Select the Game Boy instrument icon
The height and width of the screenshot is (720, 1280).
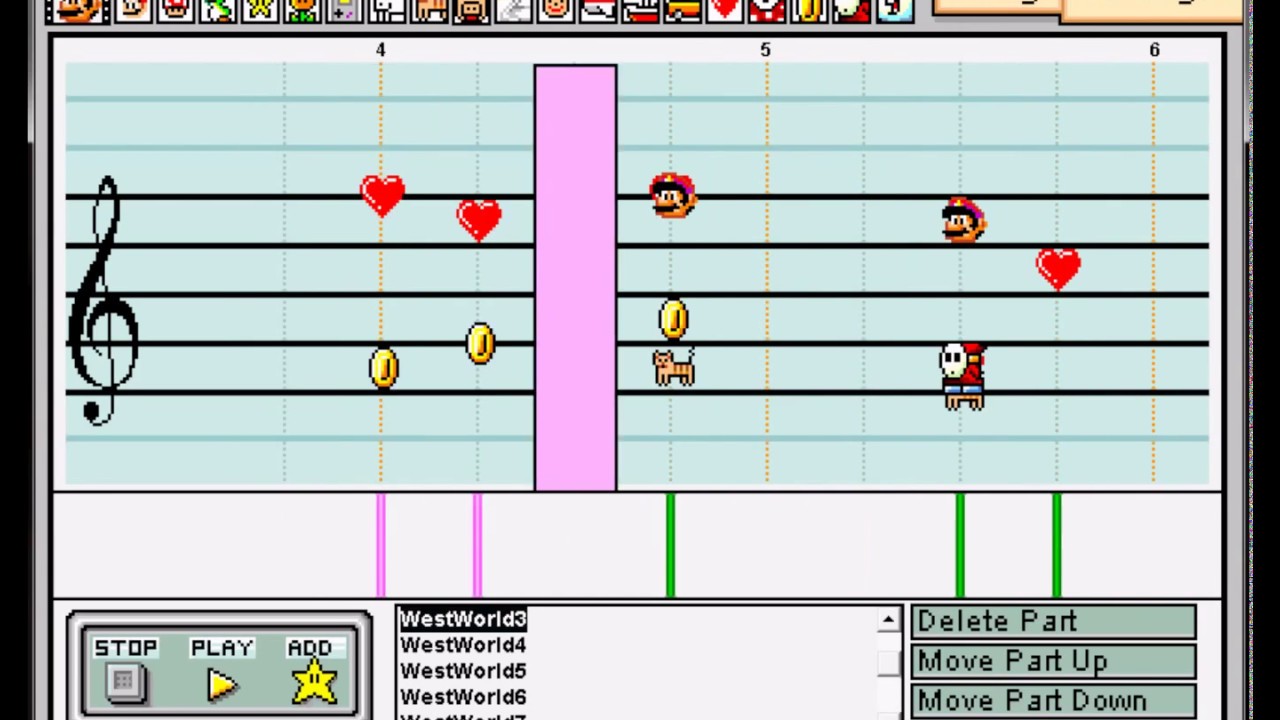point(344,10)
